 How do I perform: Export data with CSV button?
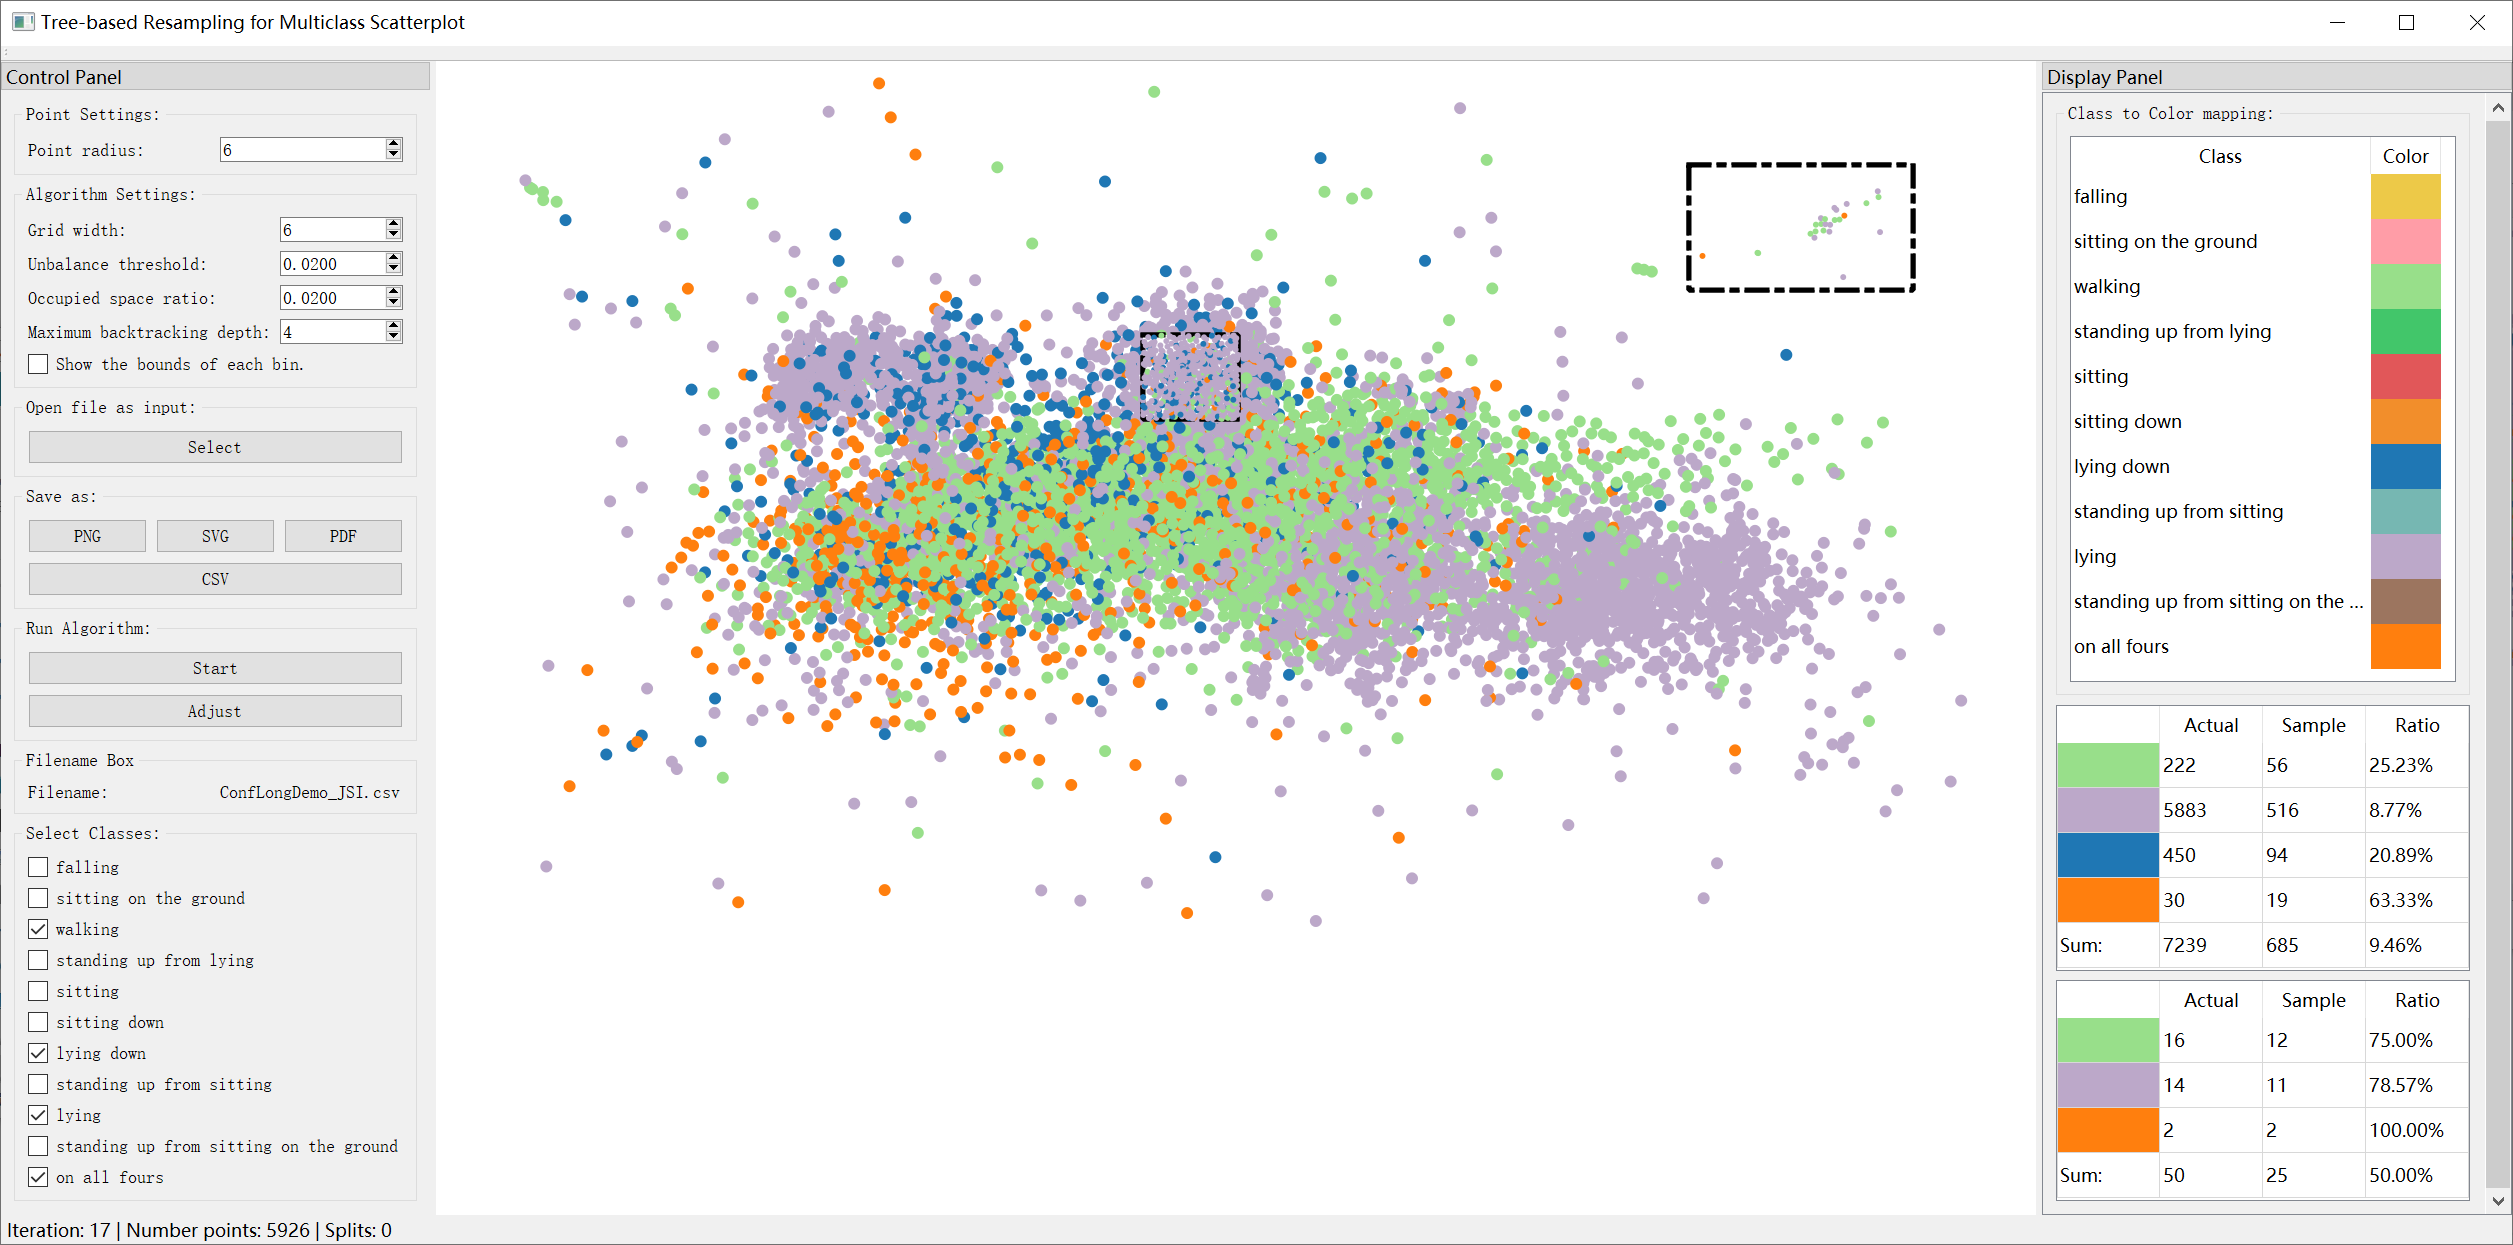pos(215,579)
